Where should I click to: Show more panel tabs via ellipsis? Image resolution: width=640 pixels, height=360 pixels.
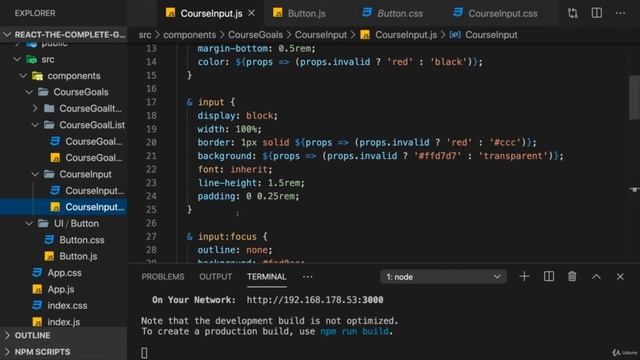tap(307, 277)
